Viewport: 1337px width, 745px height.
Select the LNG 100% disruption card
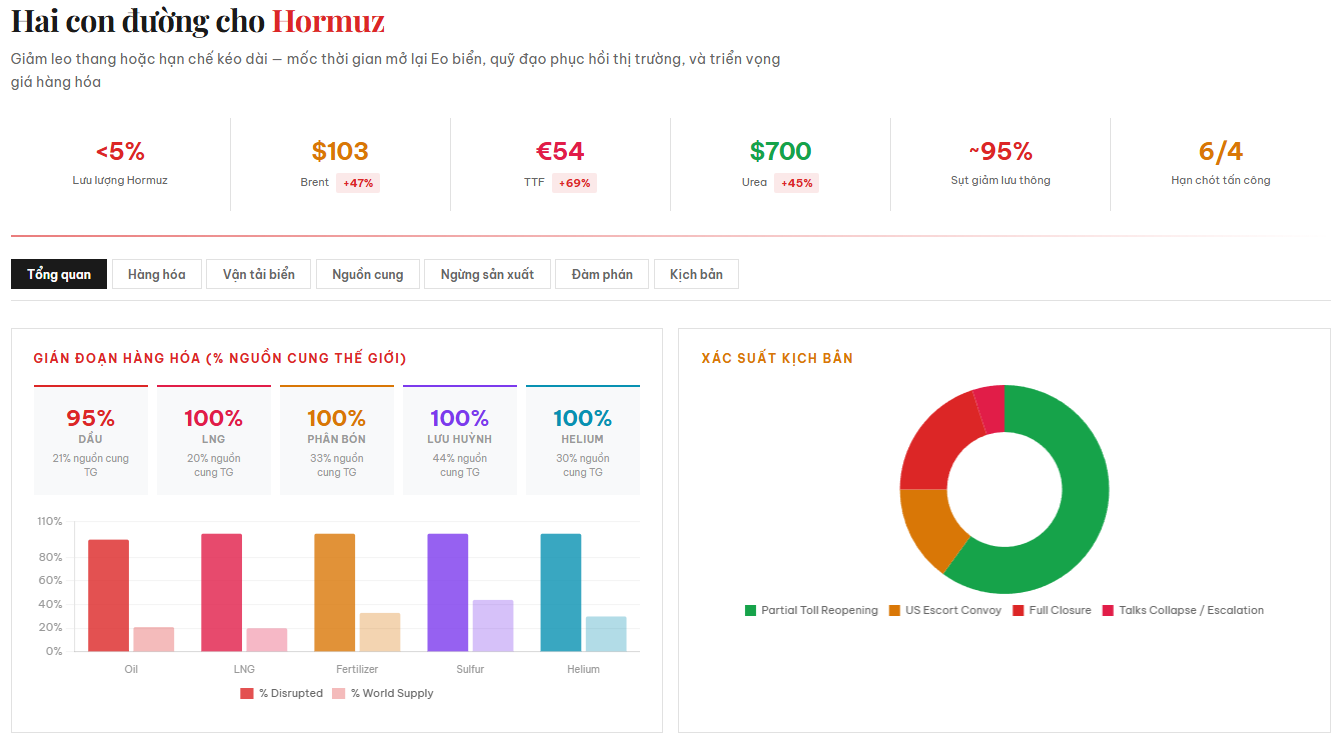[x=213, y=440]
